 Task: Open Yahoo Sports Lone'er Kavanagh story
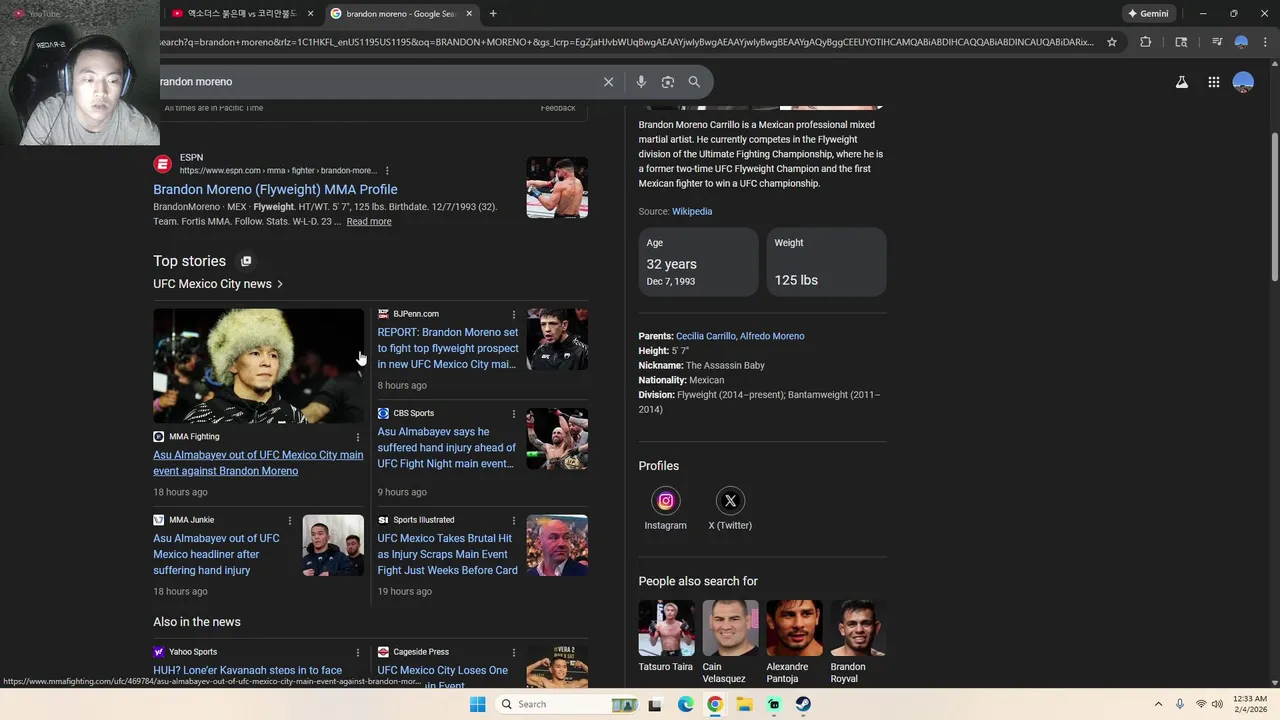tap(248, 671)
